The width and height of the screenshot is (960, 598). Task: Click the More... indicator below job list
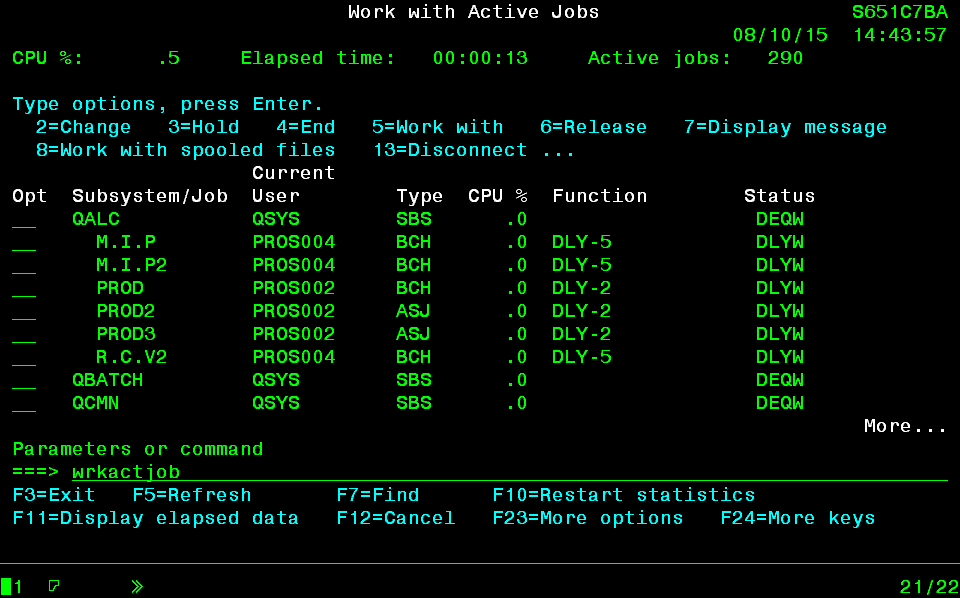(x=905, y=426)
